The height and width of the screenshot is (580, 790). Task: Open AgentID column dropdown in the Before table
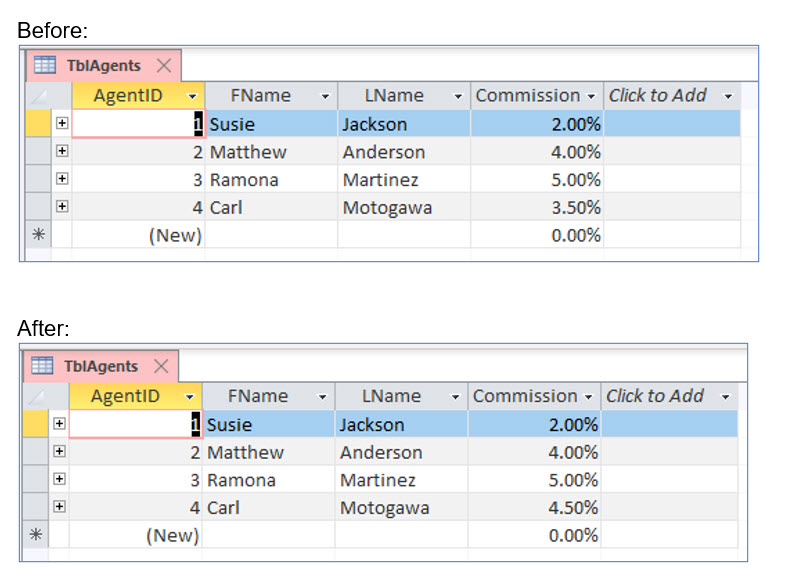point(192,96)
